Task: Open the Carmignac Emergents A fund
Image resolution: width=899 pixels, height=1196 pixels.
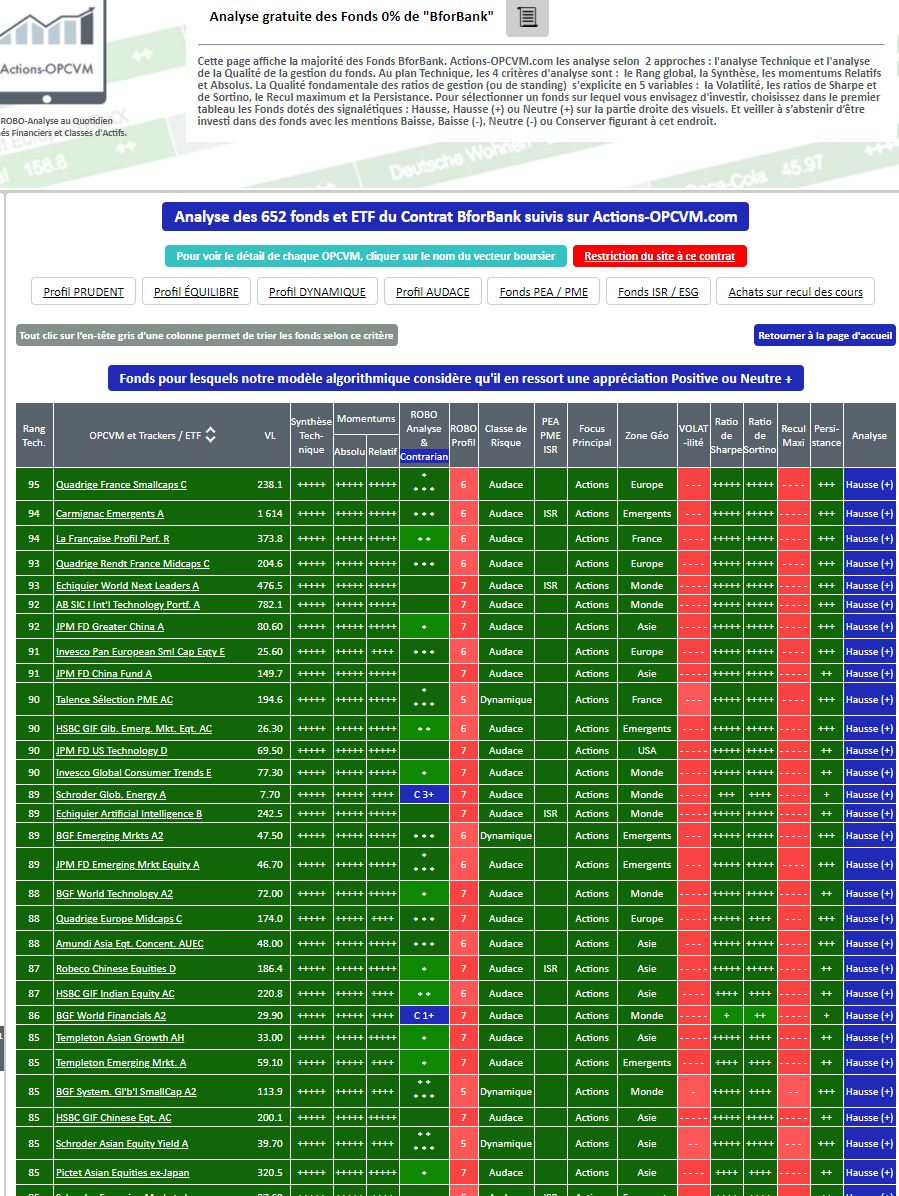Action: tap(110, 513)
